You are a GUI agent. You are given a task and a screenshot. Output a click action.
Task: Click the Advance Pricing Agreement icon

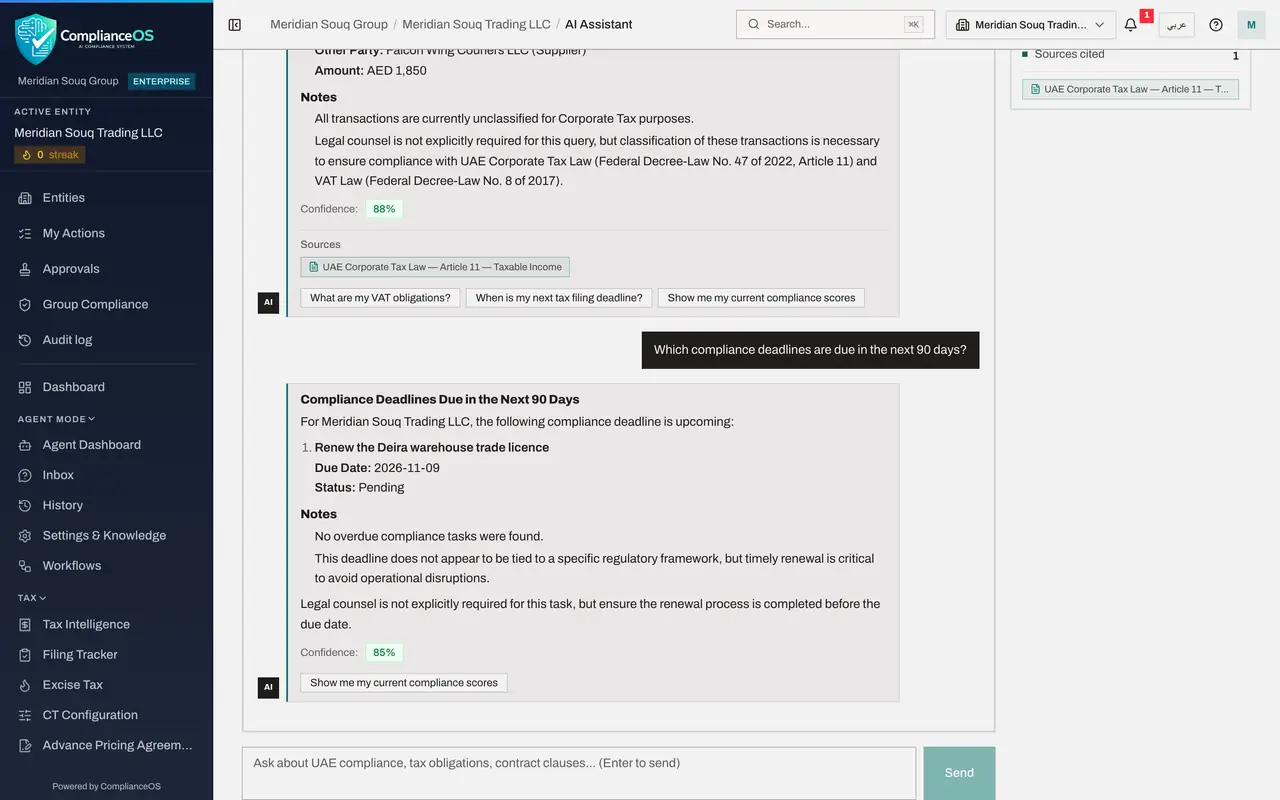click(25, 745)
